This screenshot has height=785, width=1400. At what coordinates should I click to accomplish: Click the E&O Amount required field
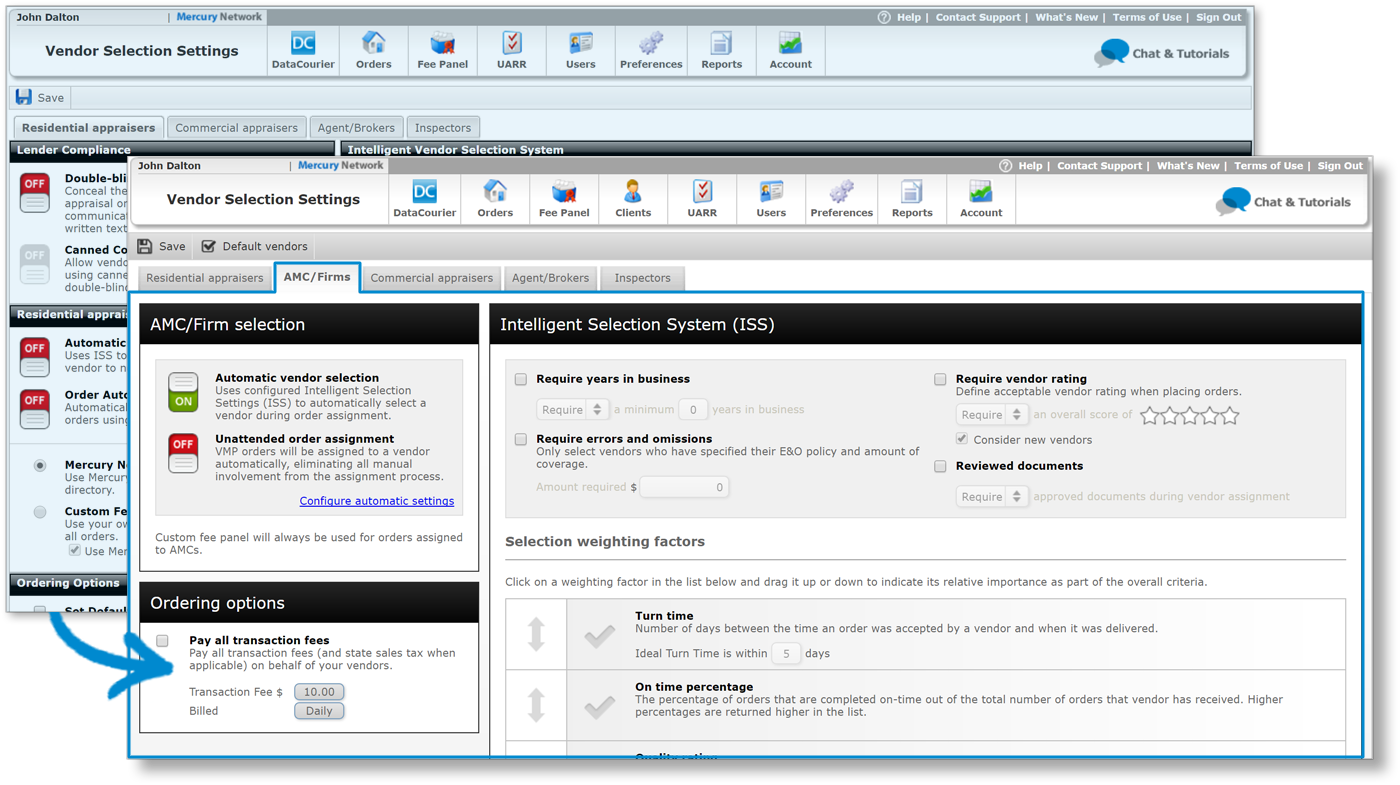pyautogui.click(x=684, y=487)
